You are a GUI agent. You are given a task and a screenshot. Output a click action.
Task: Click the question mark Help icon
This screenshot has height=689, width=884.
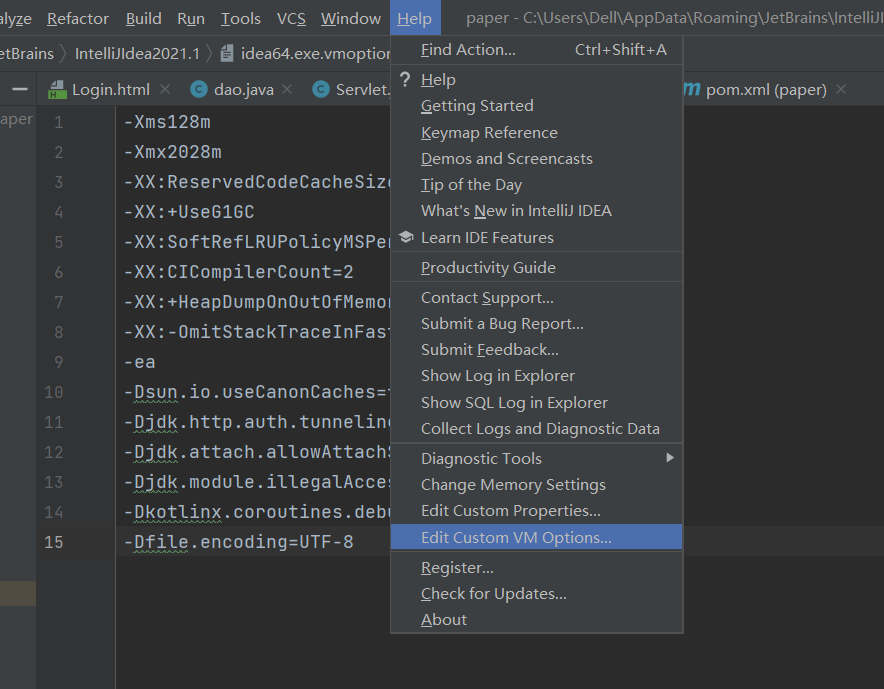[x=405, y=80]
